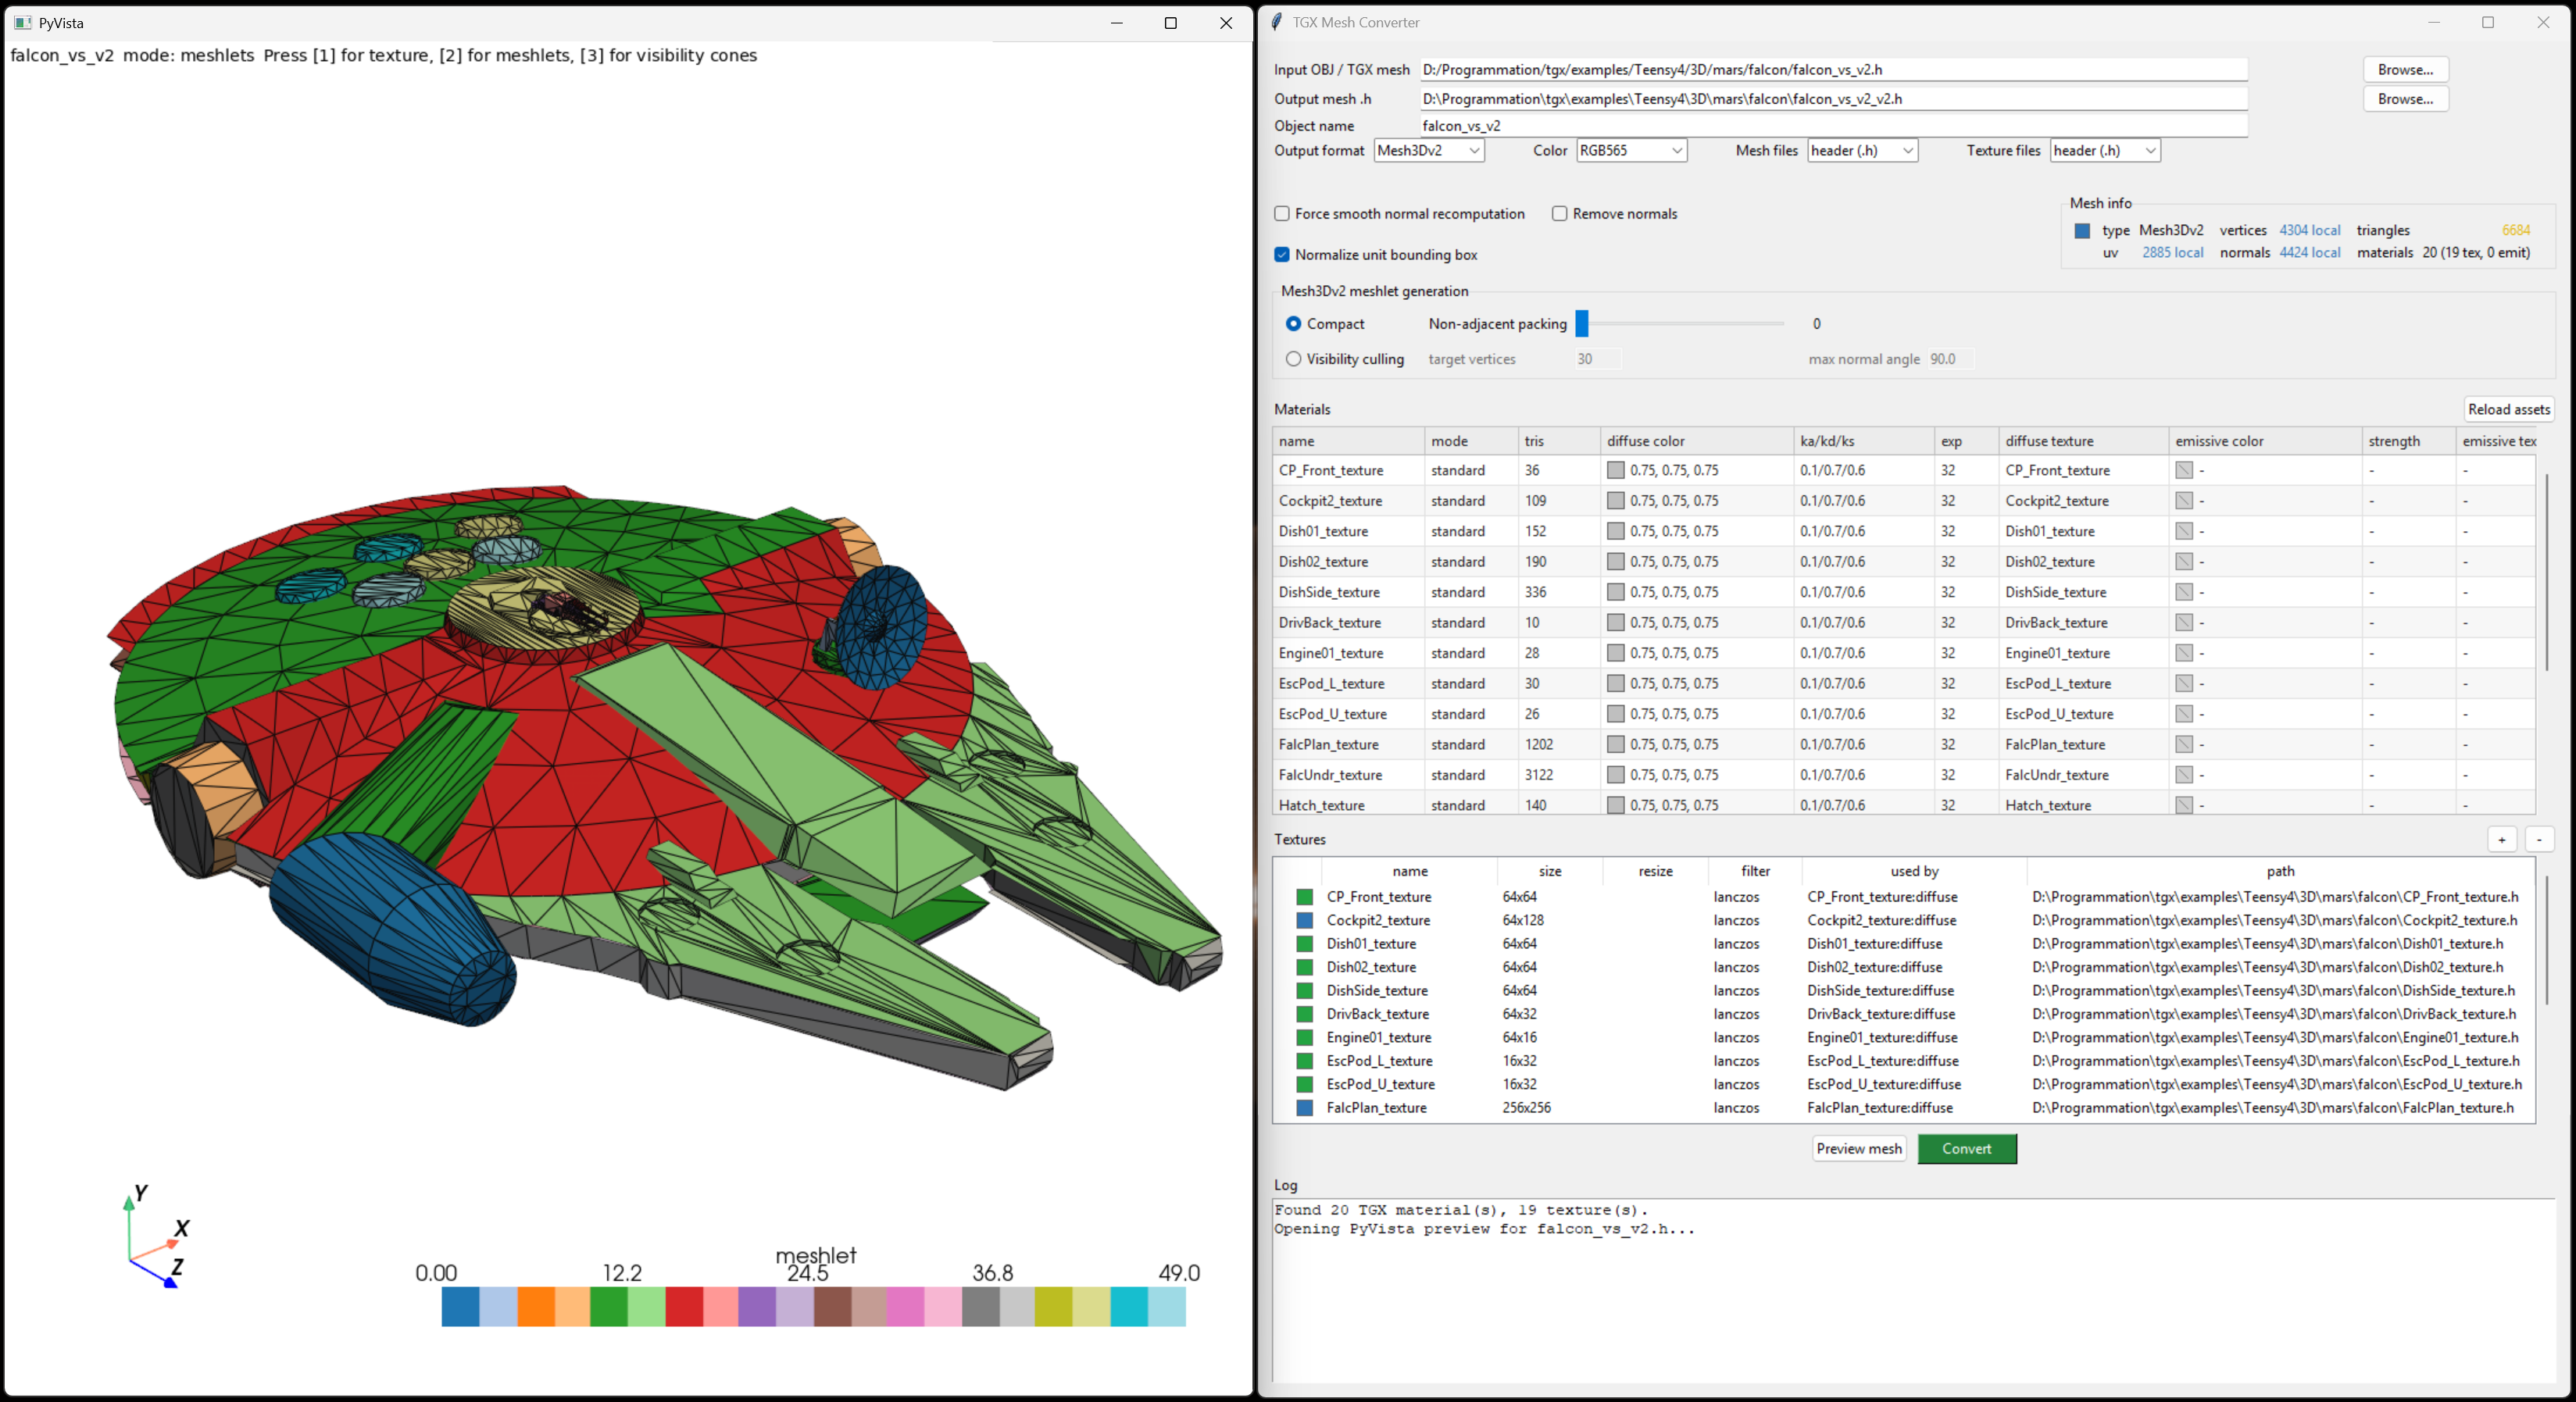Viewport: 2576px width, 1402px height.
Task: Click the XYZ axes orientation widget in PyVista
Action: [157, 1237]
